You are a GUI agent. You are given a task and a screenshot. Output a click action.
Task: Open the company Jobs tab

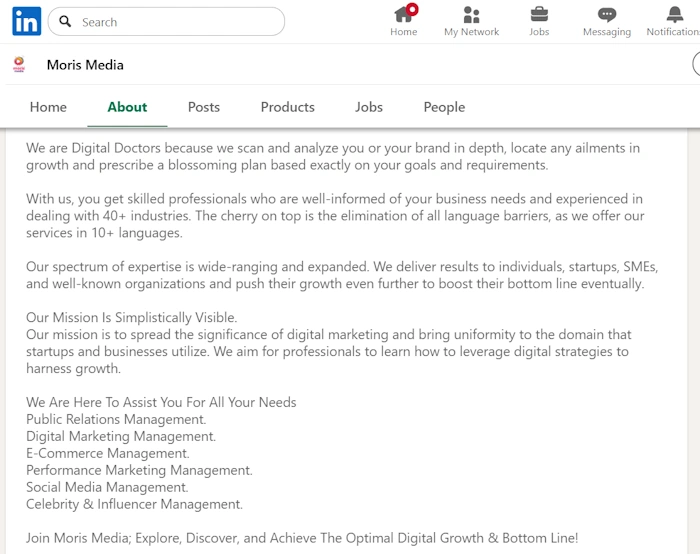(369, 107)
